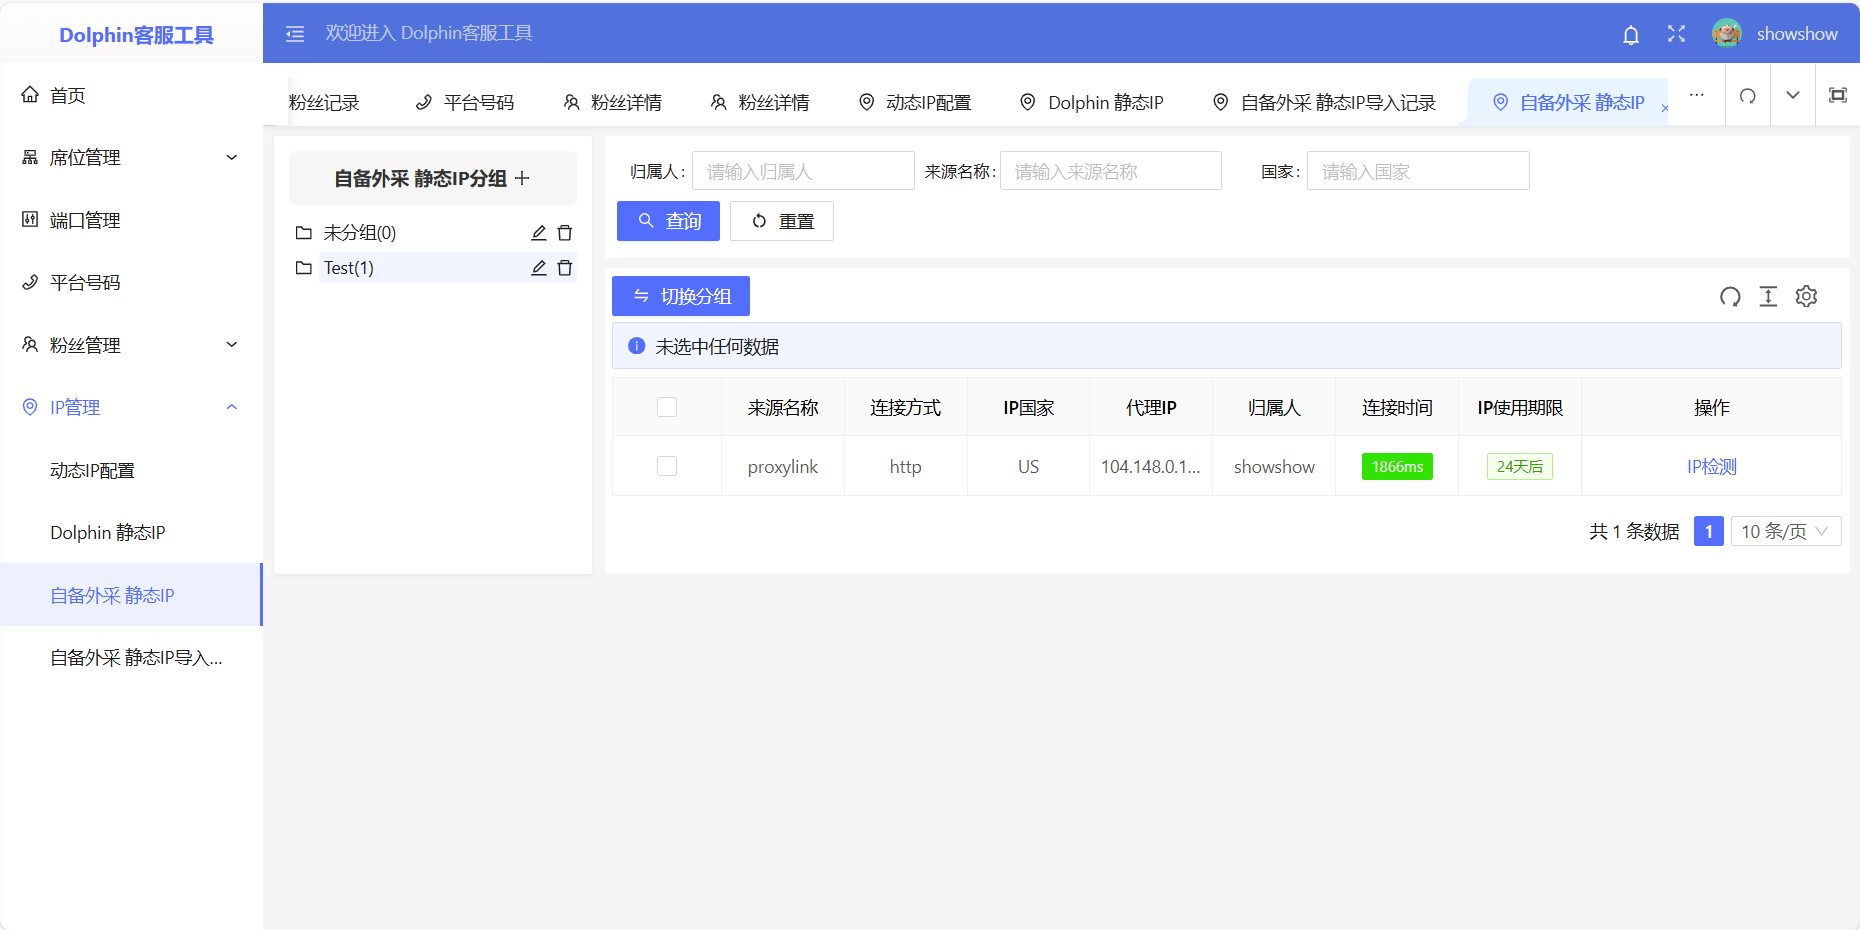Click the 查询 search button

(x=668, y=221)
